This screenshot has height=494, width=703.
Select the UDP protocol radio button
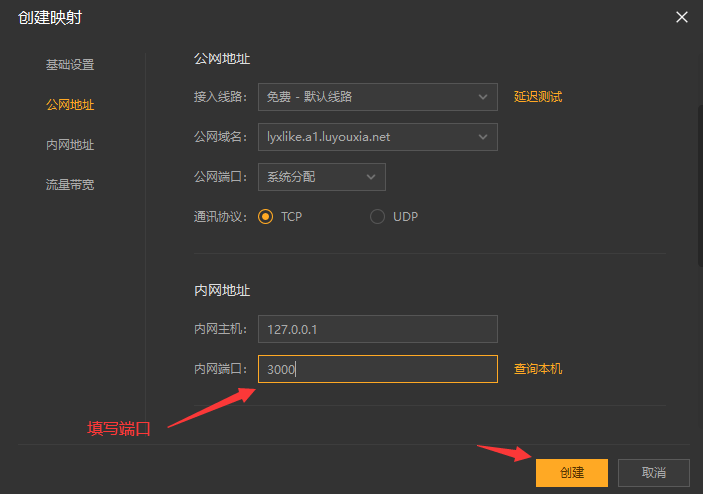point(377,217)
